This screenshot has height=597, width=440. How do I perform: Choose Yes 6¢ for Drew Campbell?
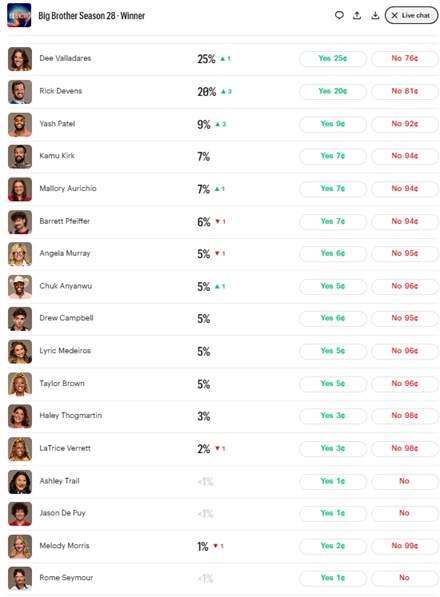[x=333, y=318]
